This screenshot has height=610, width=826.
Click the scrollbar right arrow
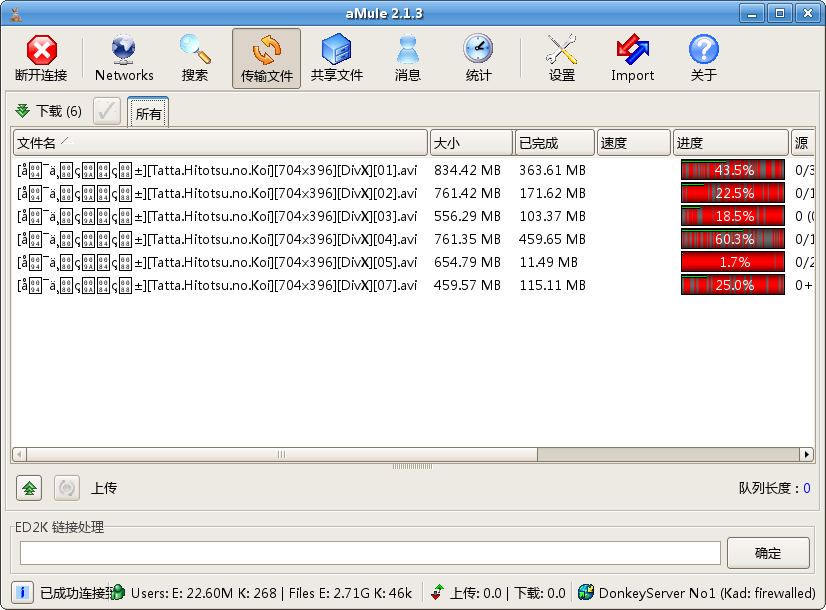pyautogui.click(x=807, y=454)
